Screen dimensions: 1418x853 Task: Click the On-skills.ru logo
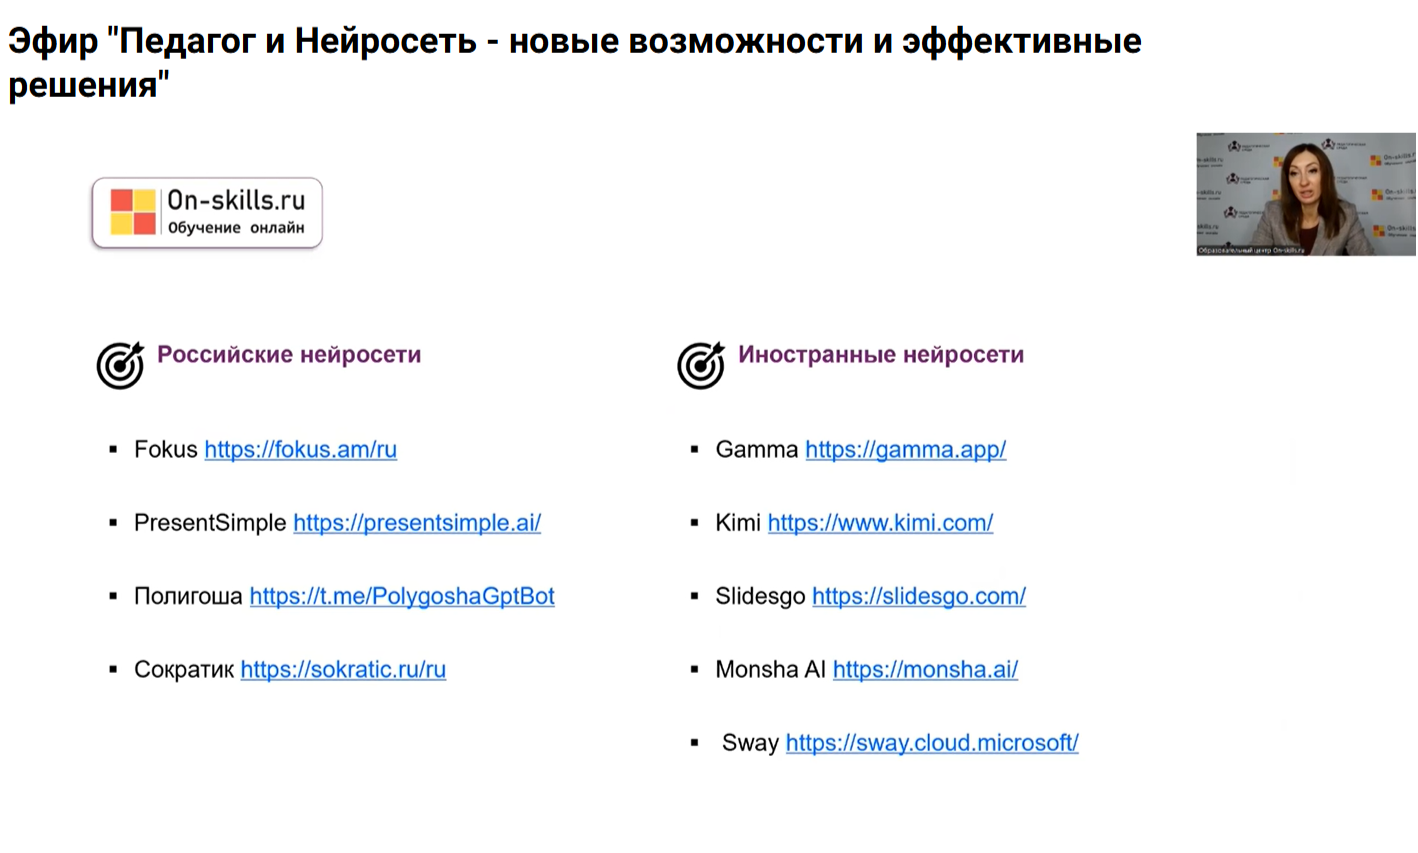(207, 213)
